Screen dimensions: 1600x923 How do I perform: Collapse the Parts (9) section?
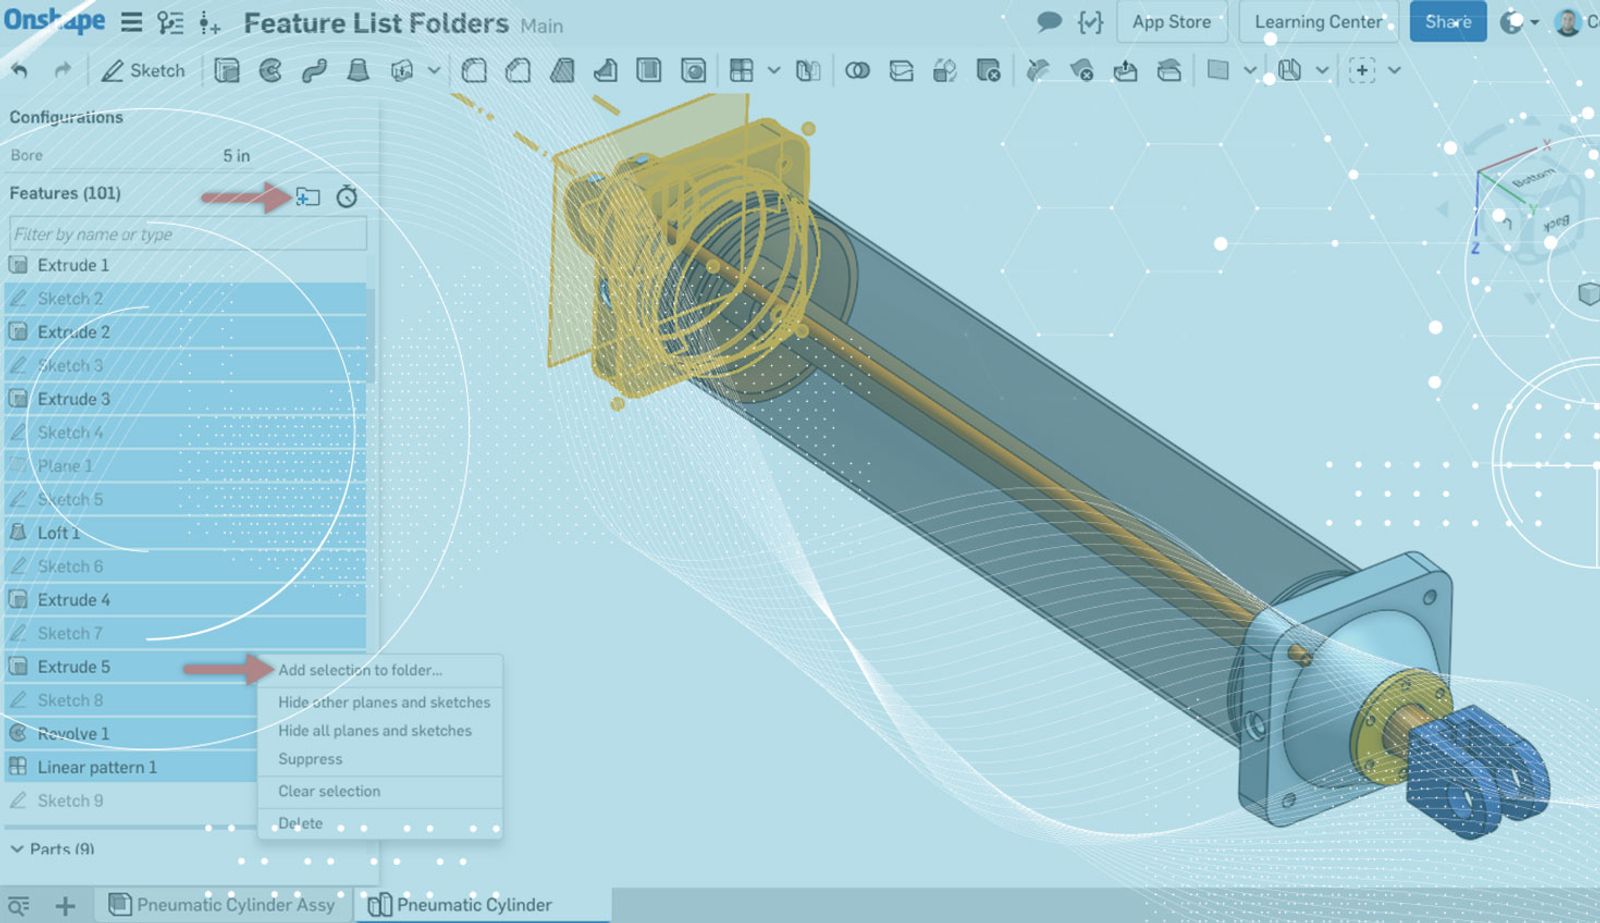pos(17,849)
